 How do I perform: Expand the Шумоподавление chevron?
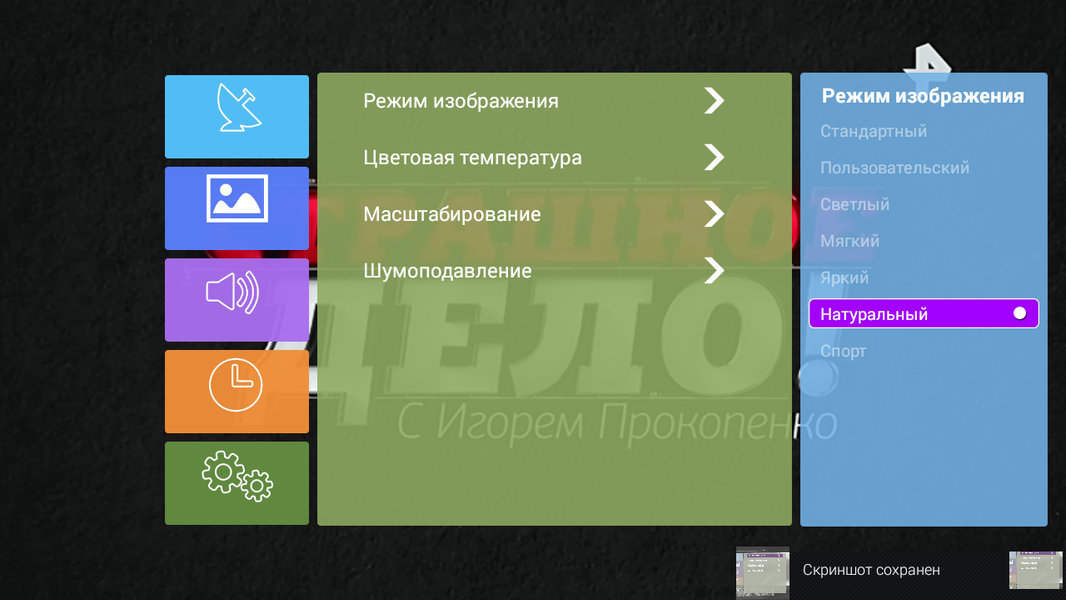pos(714,270)
